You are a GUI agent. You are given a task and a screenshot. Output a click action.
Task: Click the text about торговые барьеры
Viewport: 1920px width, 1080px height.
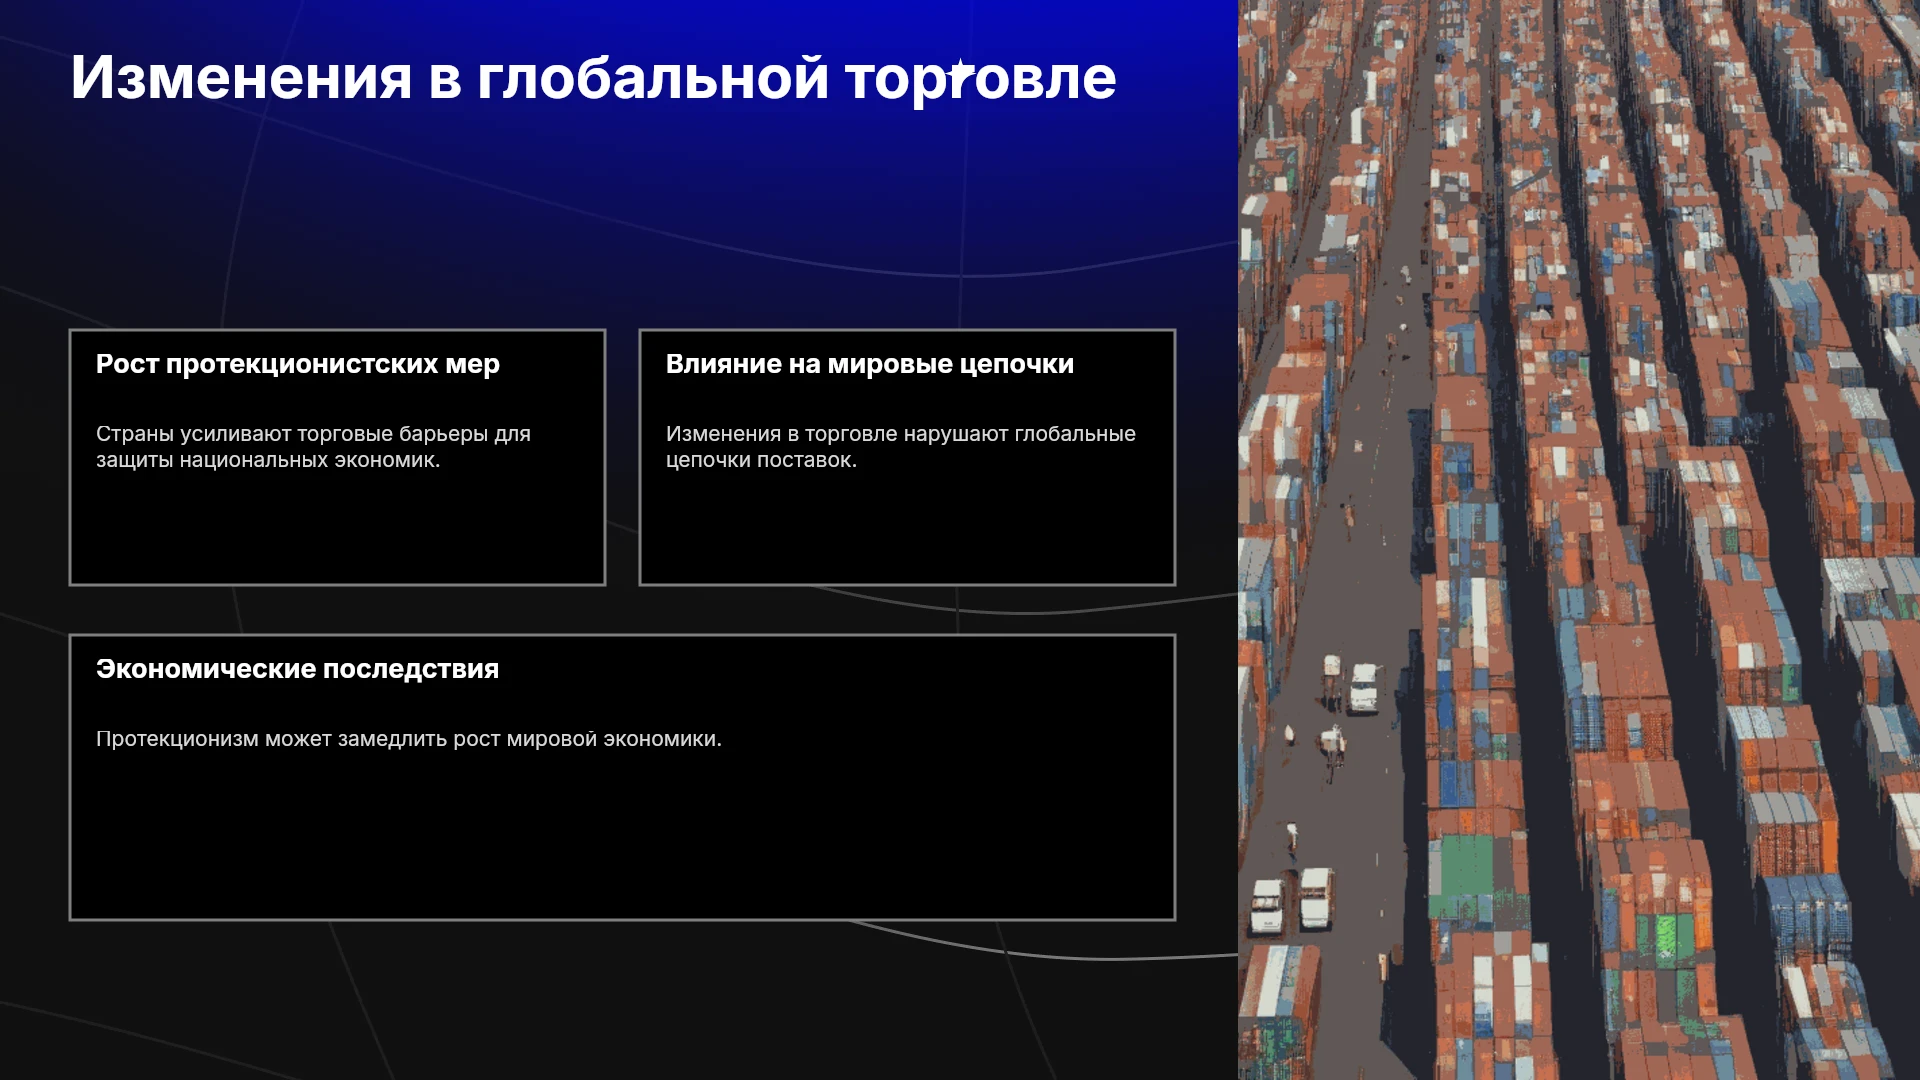(313, 447)
